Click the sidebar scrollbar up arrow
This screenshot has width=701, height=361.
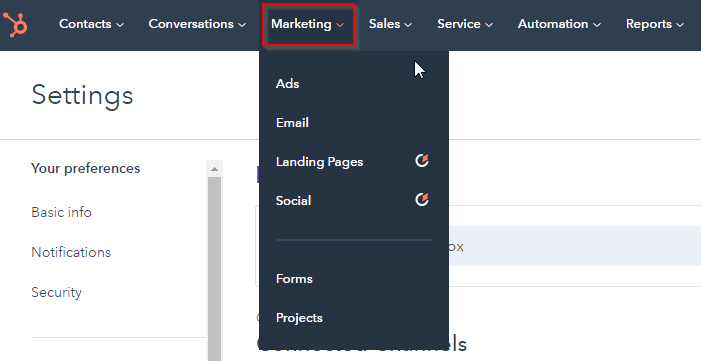click(x=214, y=169)
